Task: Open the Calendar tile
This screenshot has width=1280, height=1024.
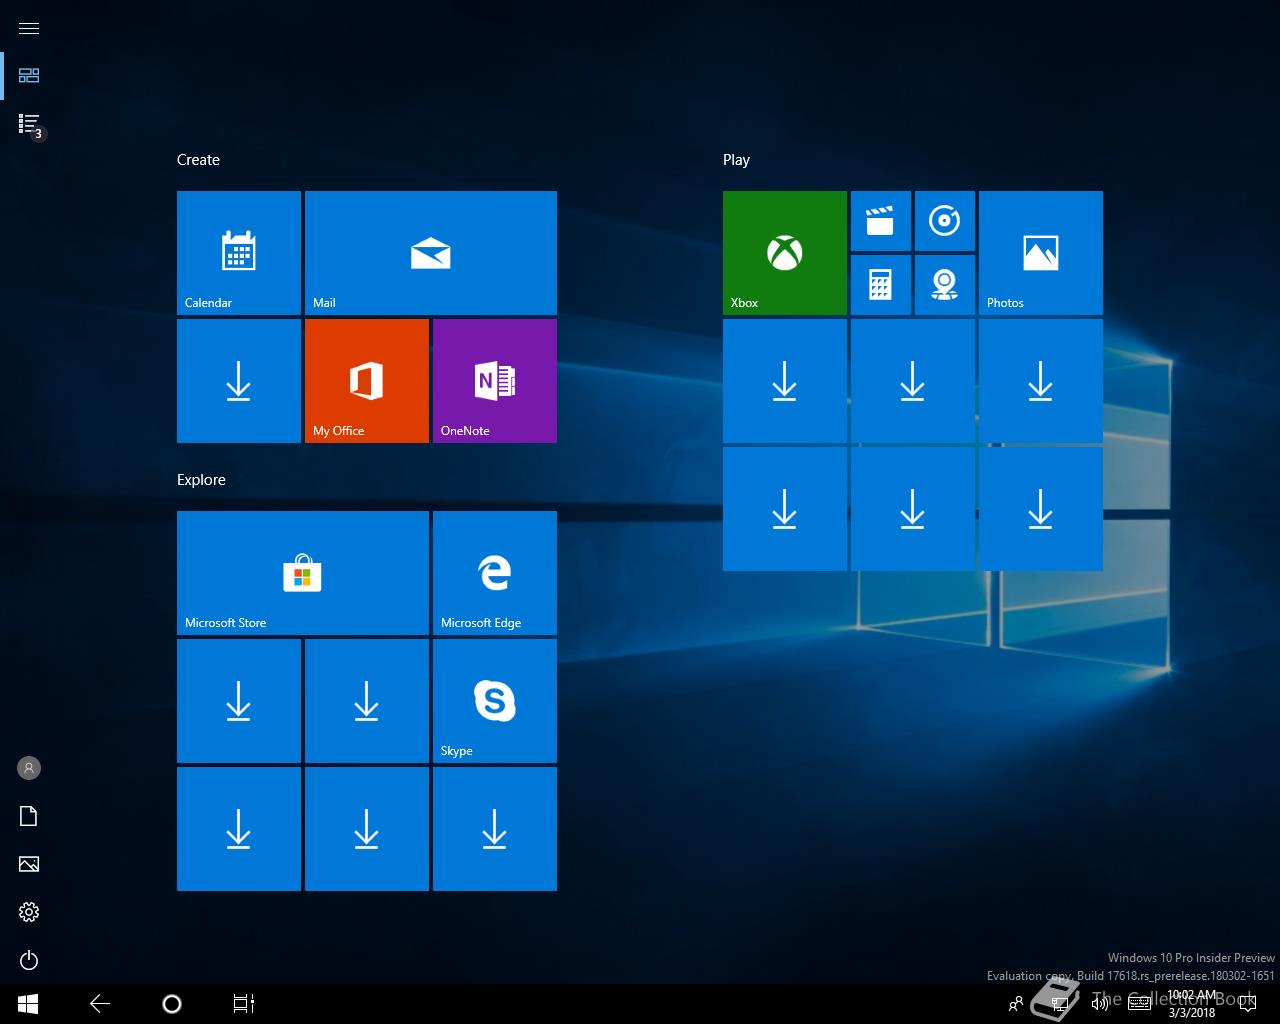Action: coord(239,253)
